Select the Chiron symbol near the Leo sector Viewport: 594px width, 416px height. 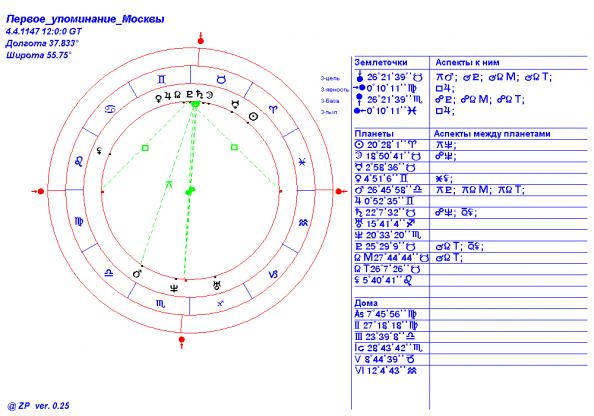tap(100, 151)
